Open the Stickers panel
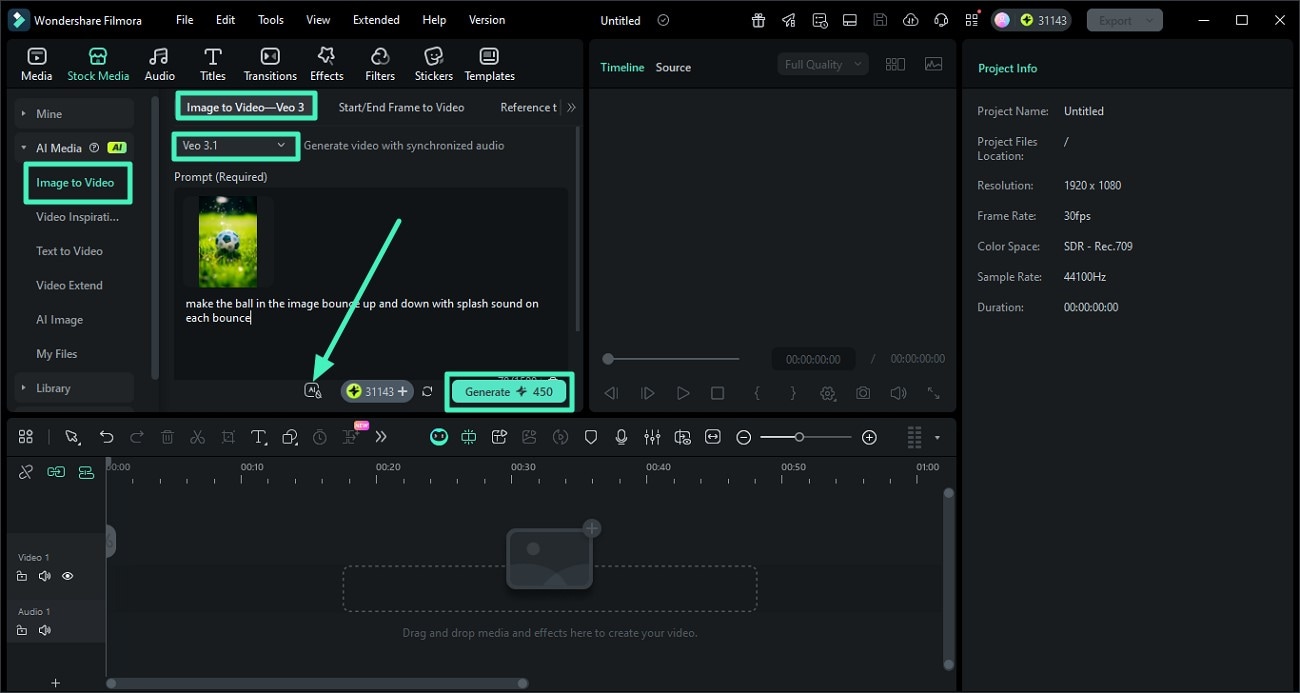Image resolution: width=1300 pixels, height=693 pixels. [x=433, y=63]
